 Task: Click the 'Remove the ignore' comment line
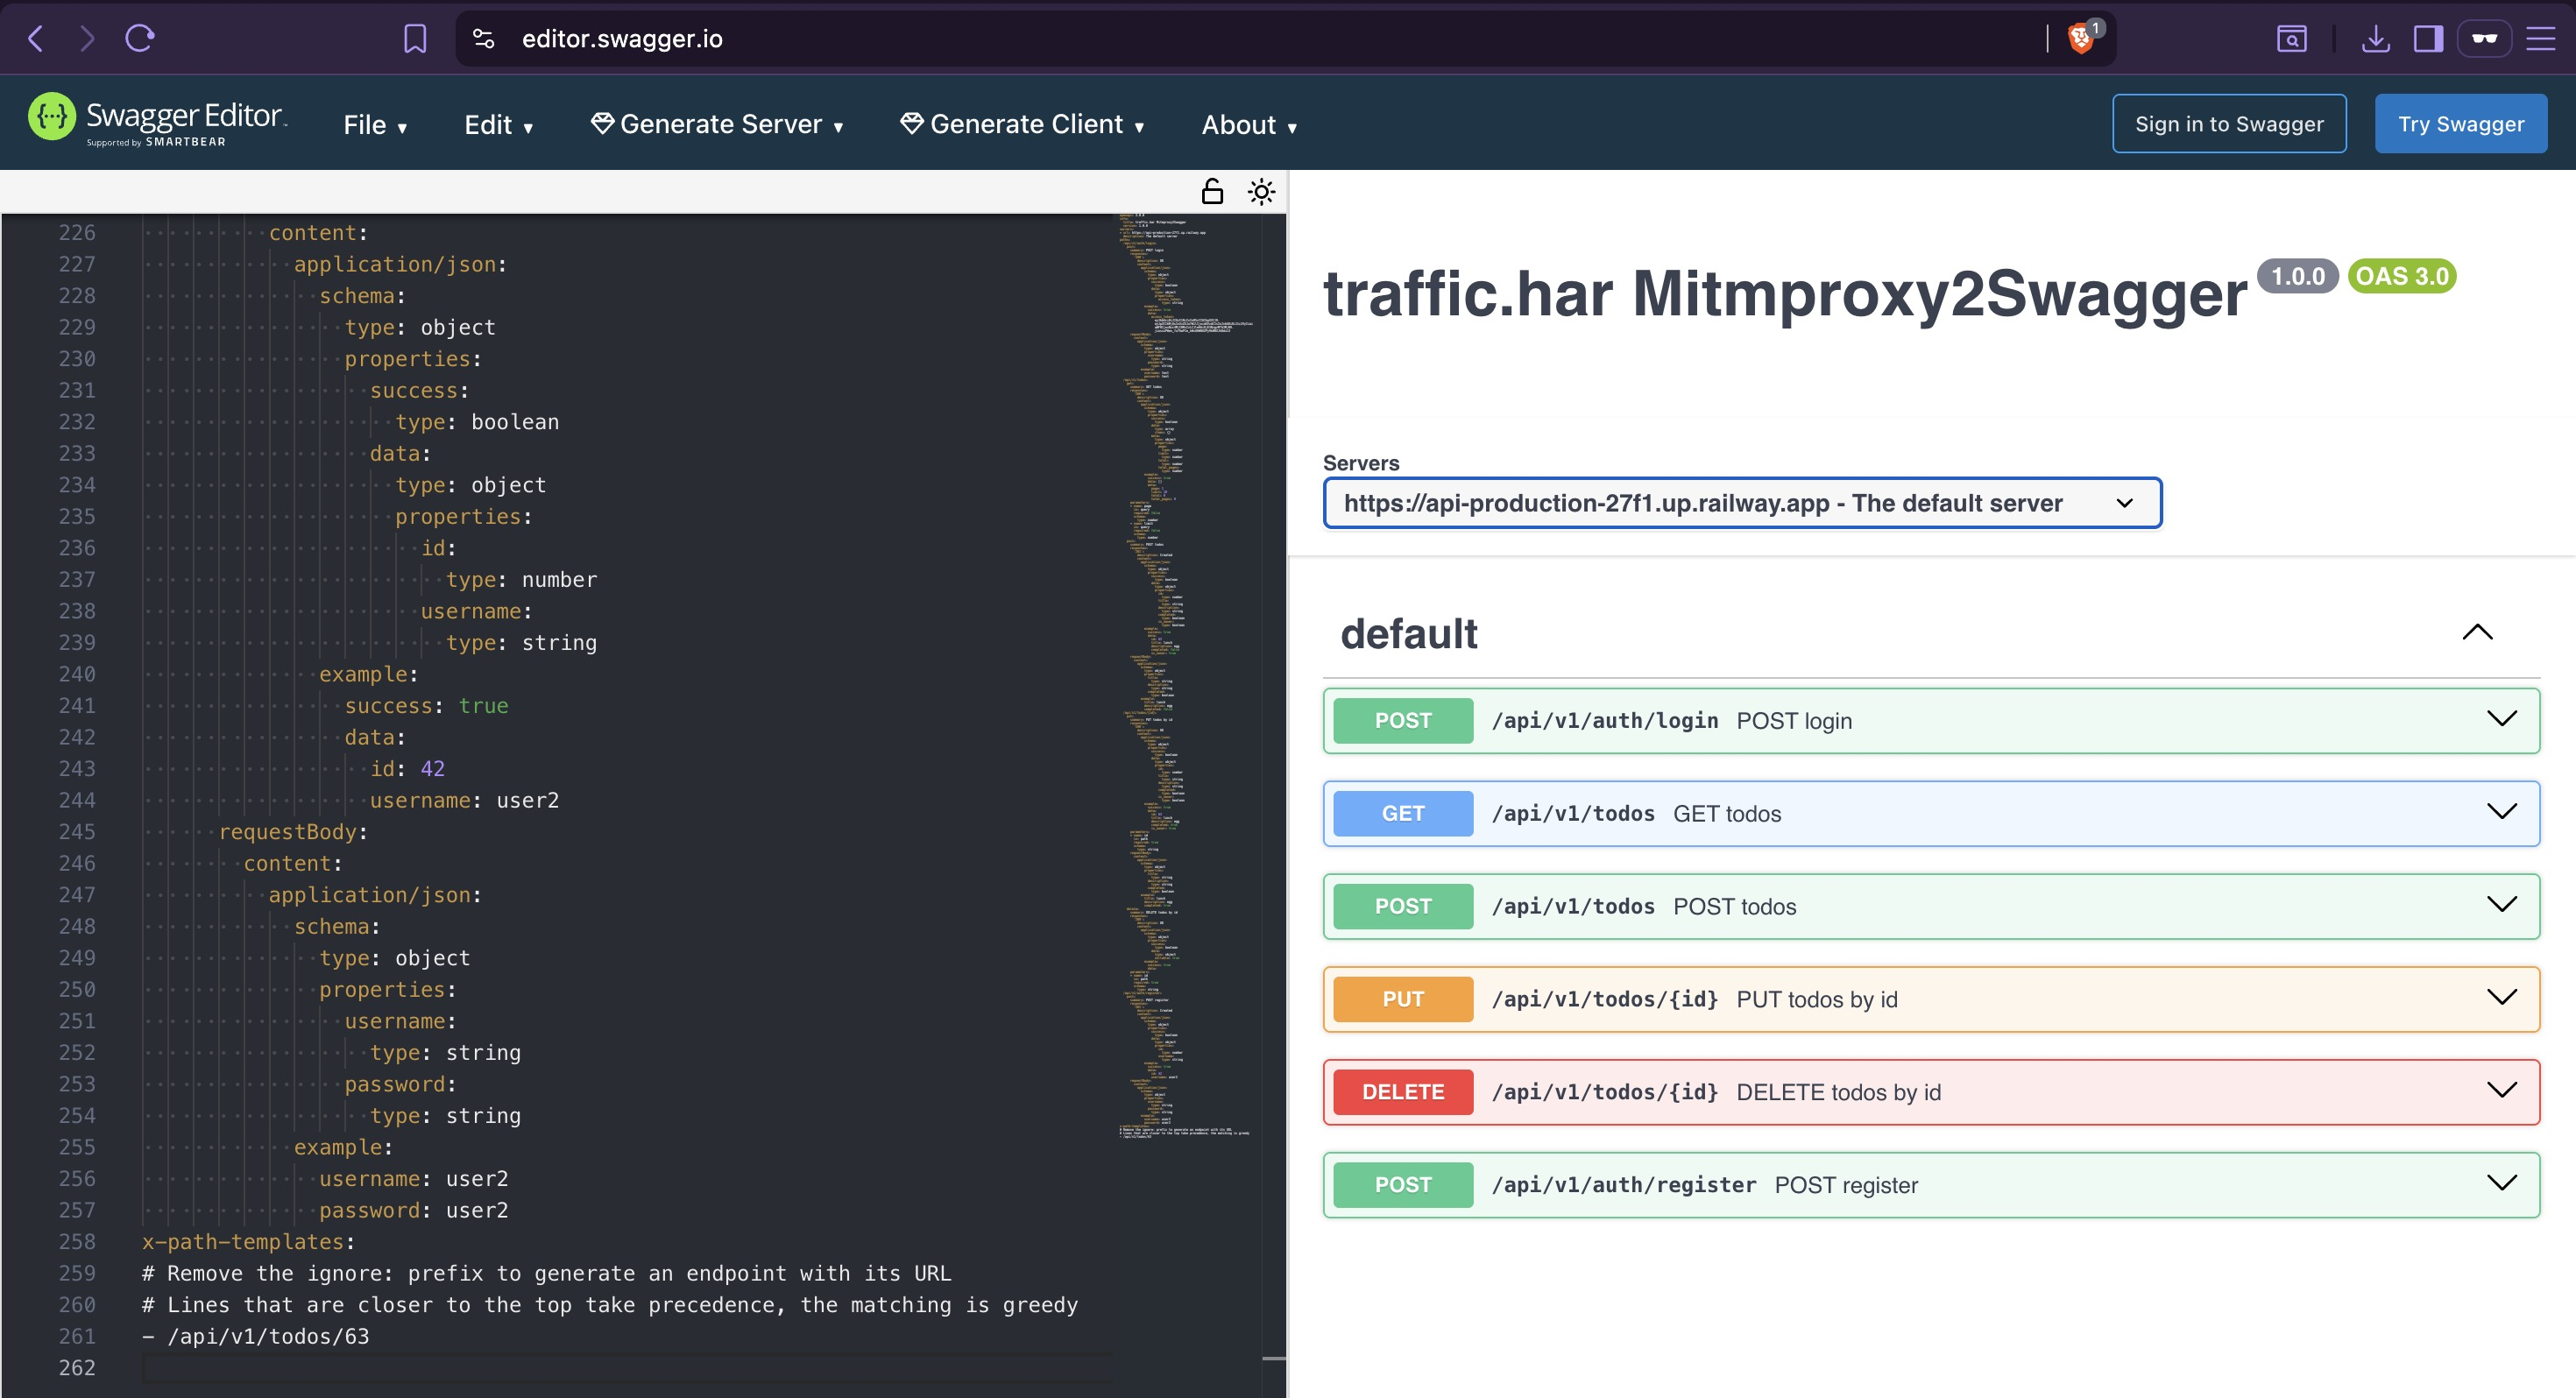point(546,1274)
